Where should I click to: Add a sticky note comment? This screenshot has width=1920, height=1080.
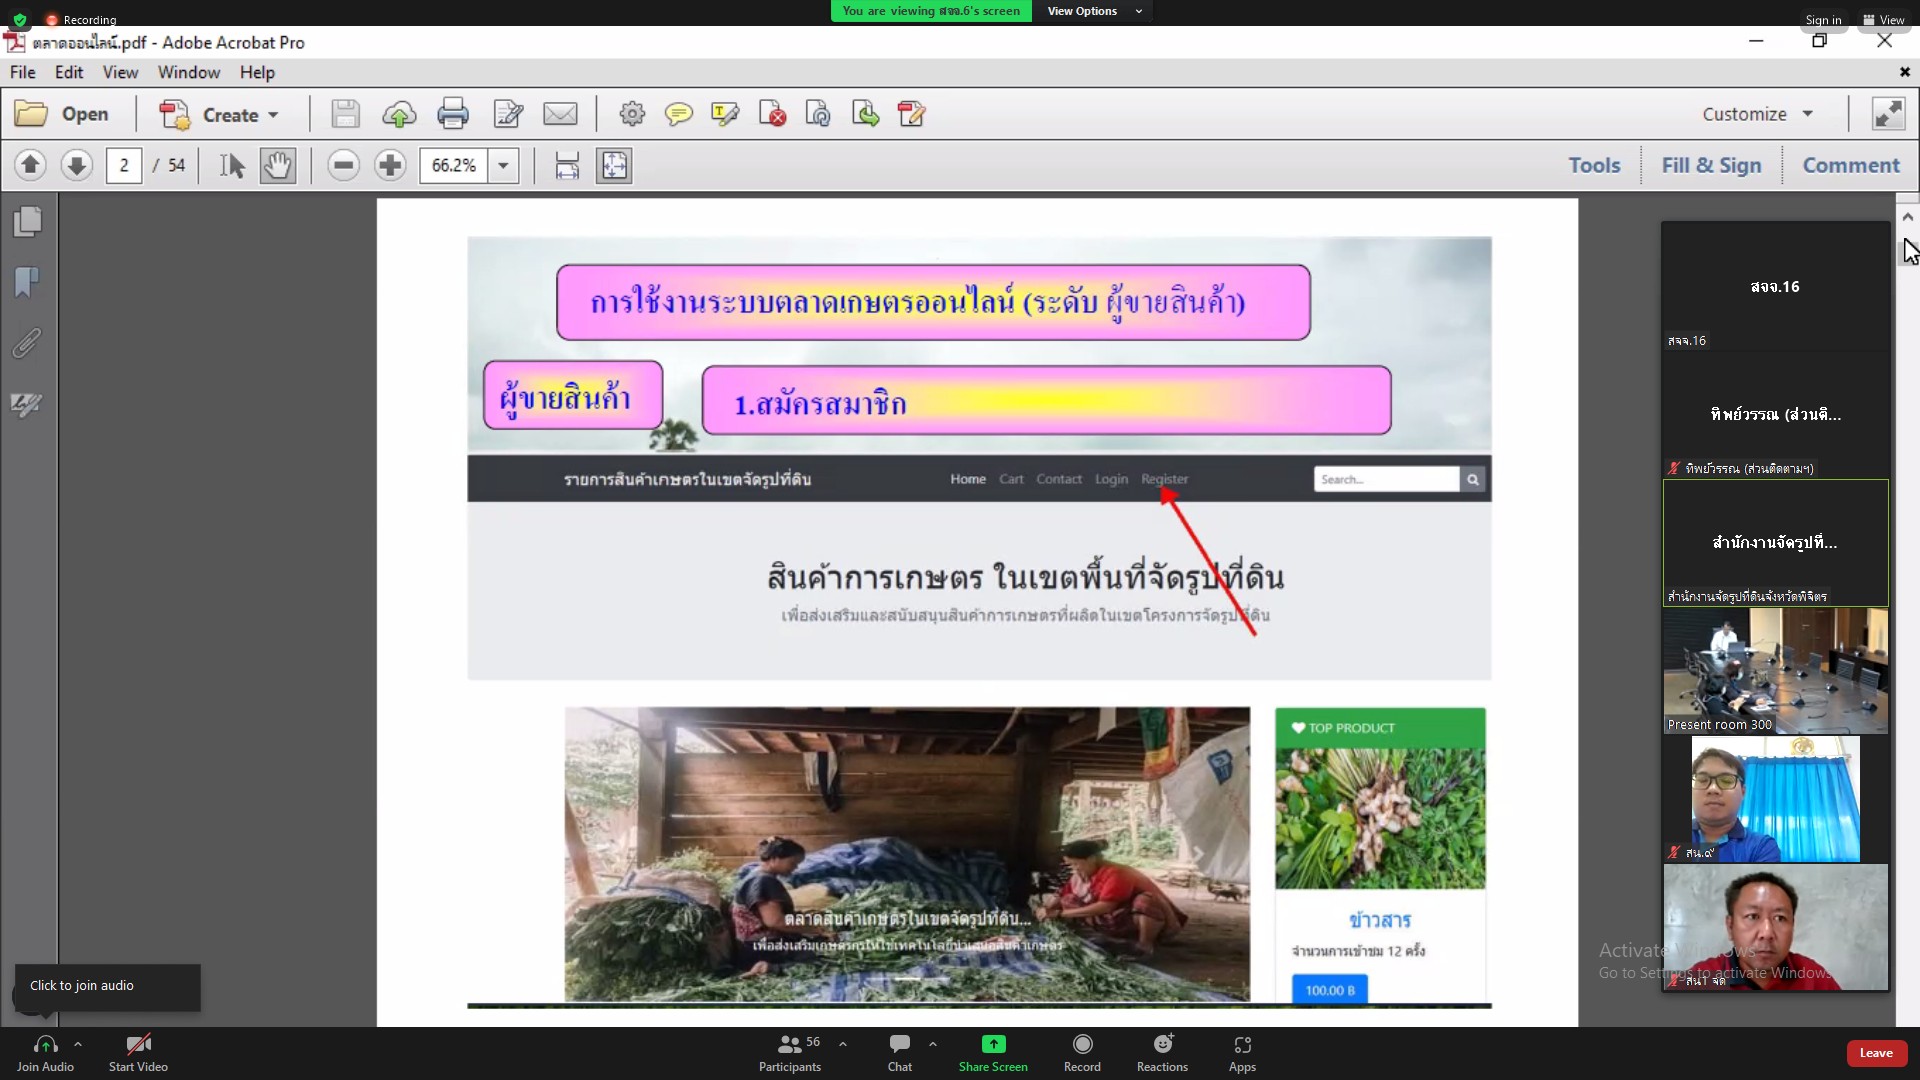pos(678,114)
